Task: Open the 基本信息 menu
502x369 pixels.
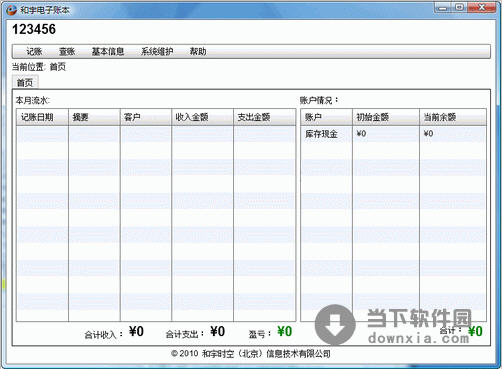Action: coord(108,52)
